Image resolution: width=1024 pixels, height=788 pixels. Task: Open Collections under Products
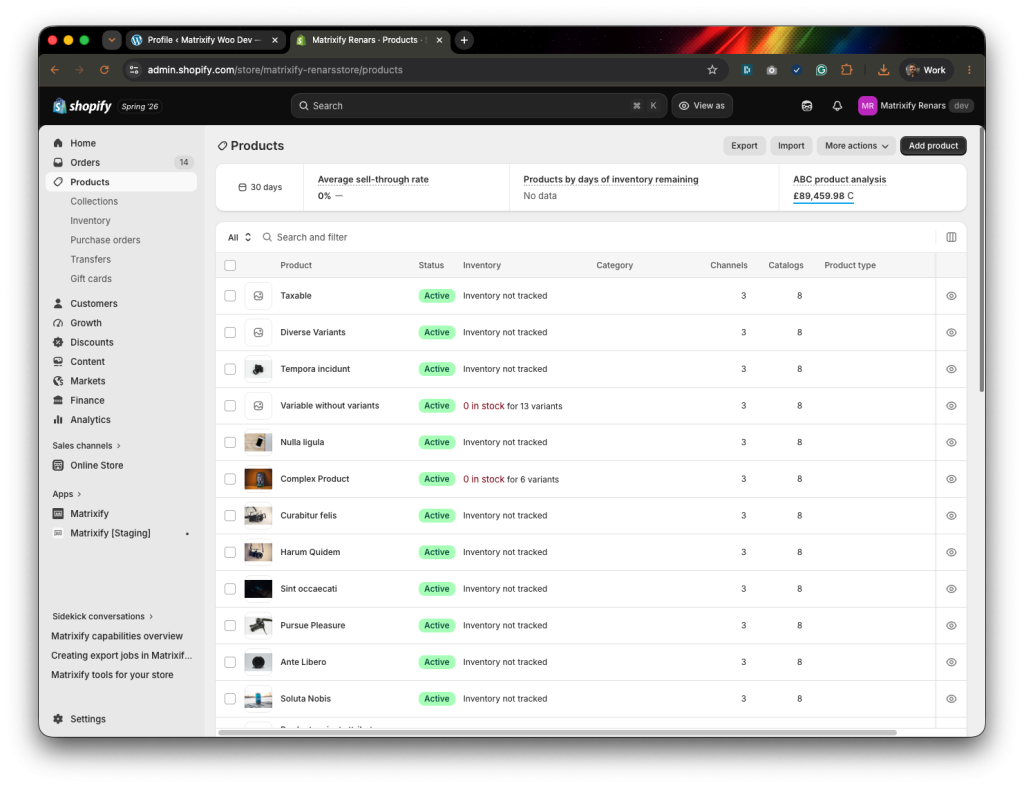[x=94, y=202]
